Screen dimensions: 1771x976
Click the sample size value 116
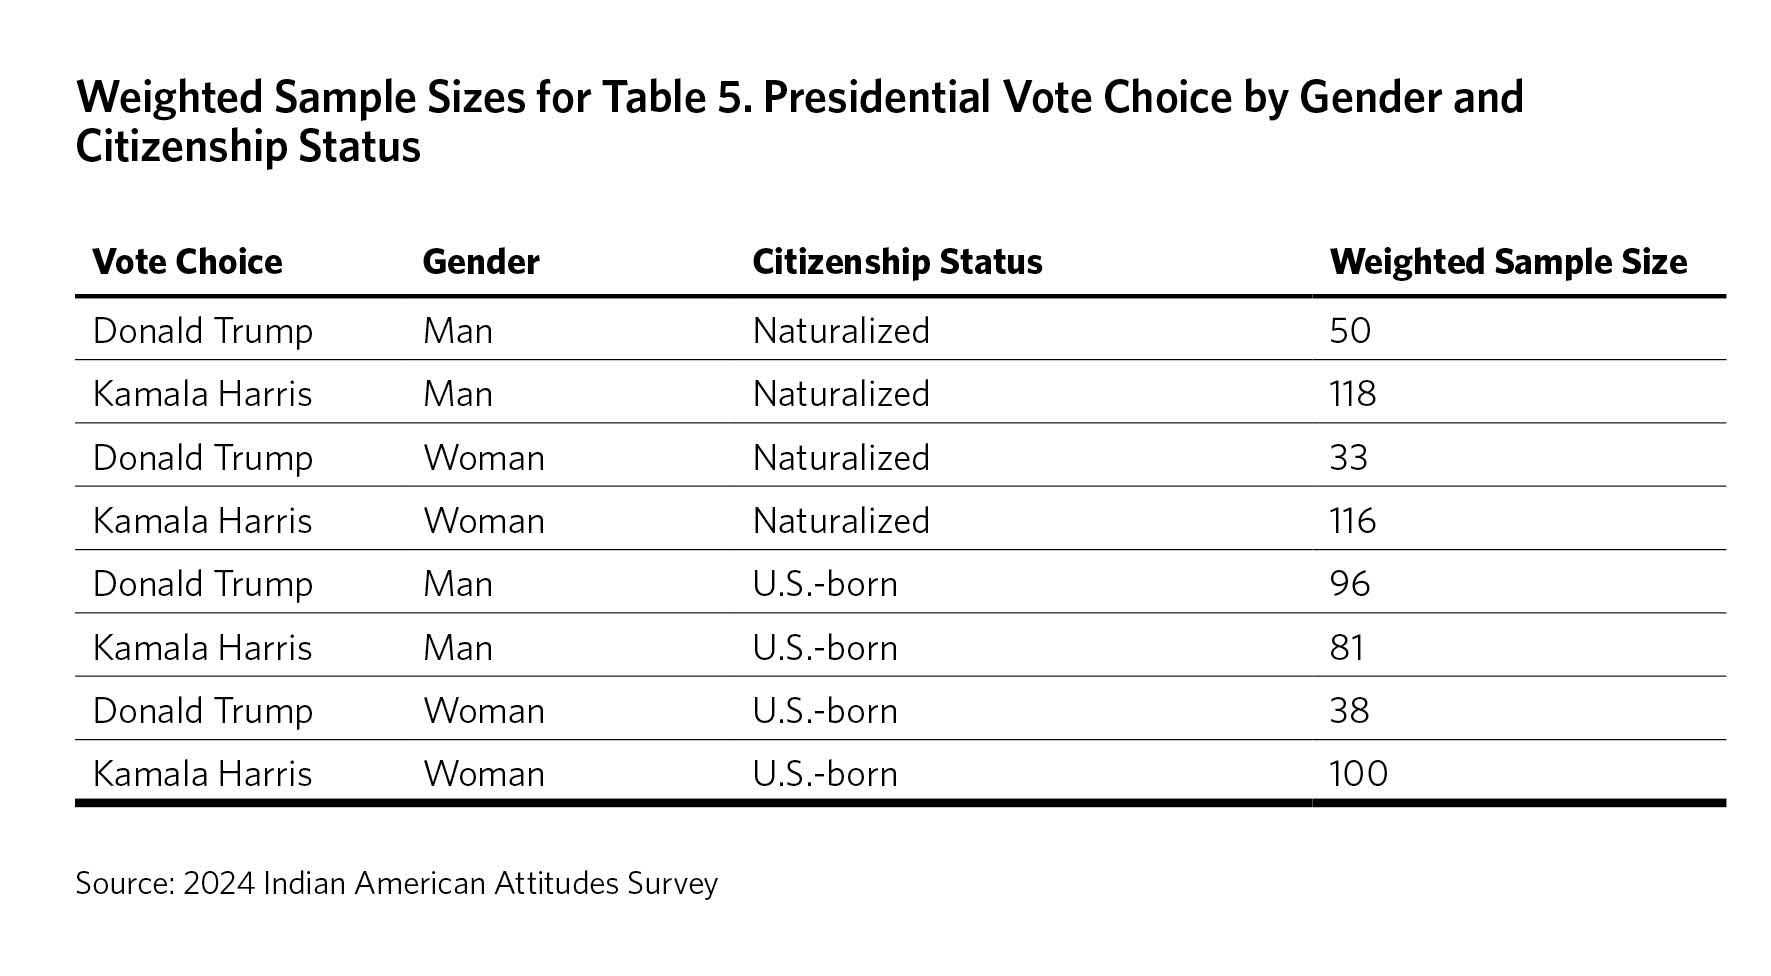point(1352,521)
